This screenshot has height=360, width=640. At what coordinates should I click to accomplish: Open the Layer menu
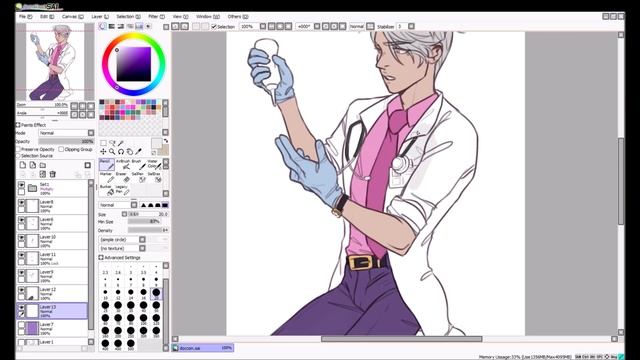click(100, 17)
